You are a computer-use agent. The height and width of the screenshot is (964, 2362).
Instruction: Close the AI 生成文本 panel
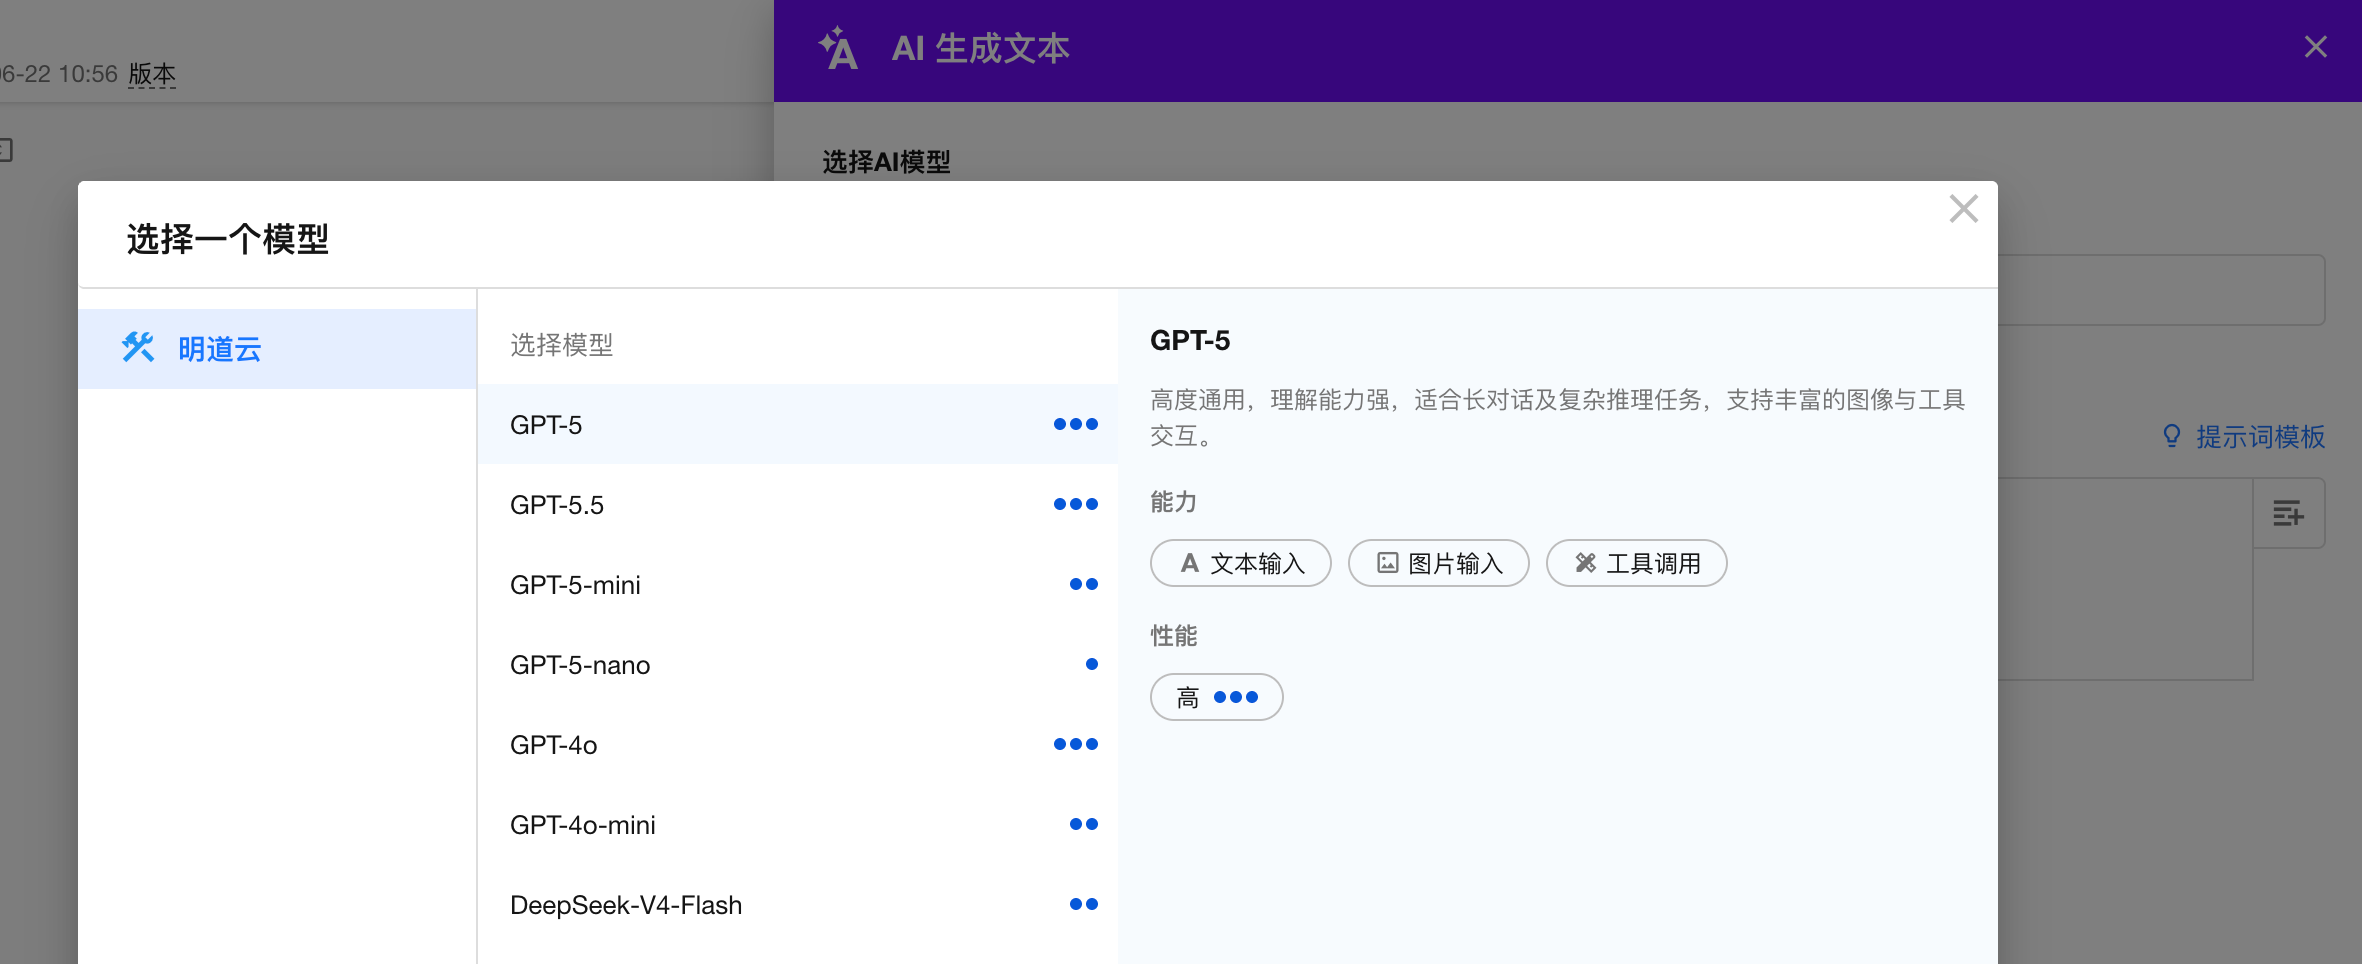(2316, 47)
